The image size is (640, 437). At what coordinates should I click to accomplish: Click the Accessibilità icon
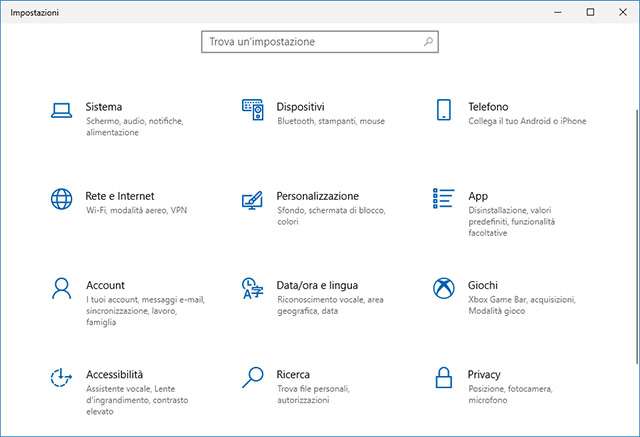coord(61,377)
